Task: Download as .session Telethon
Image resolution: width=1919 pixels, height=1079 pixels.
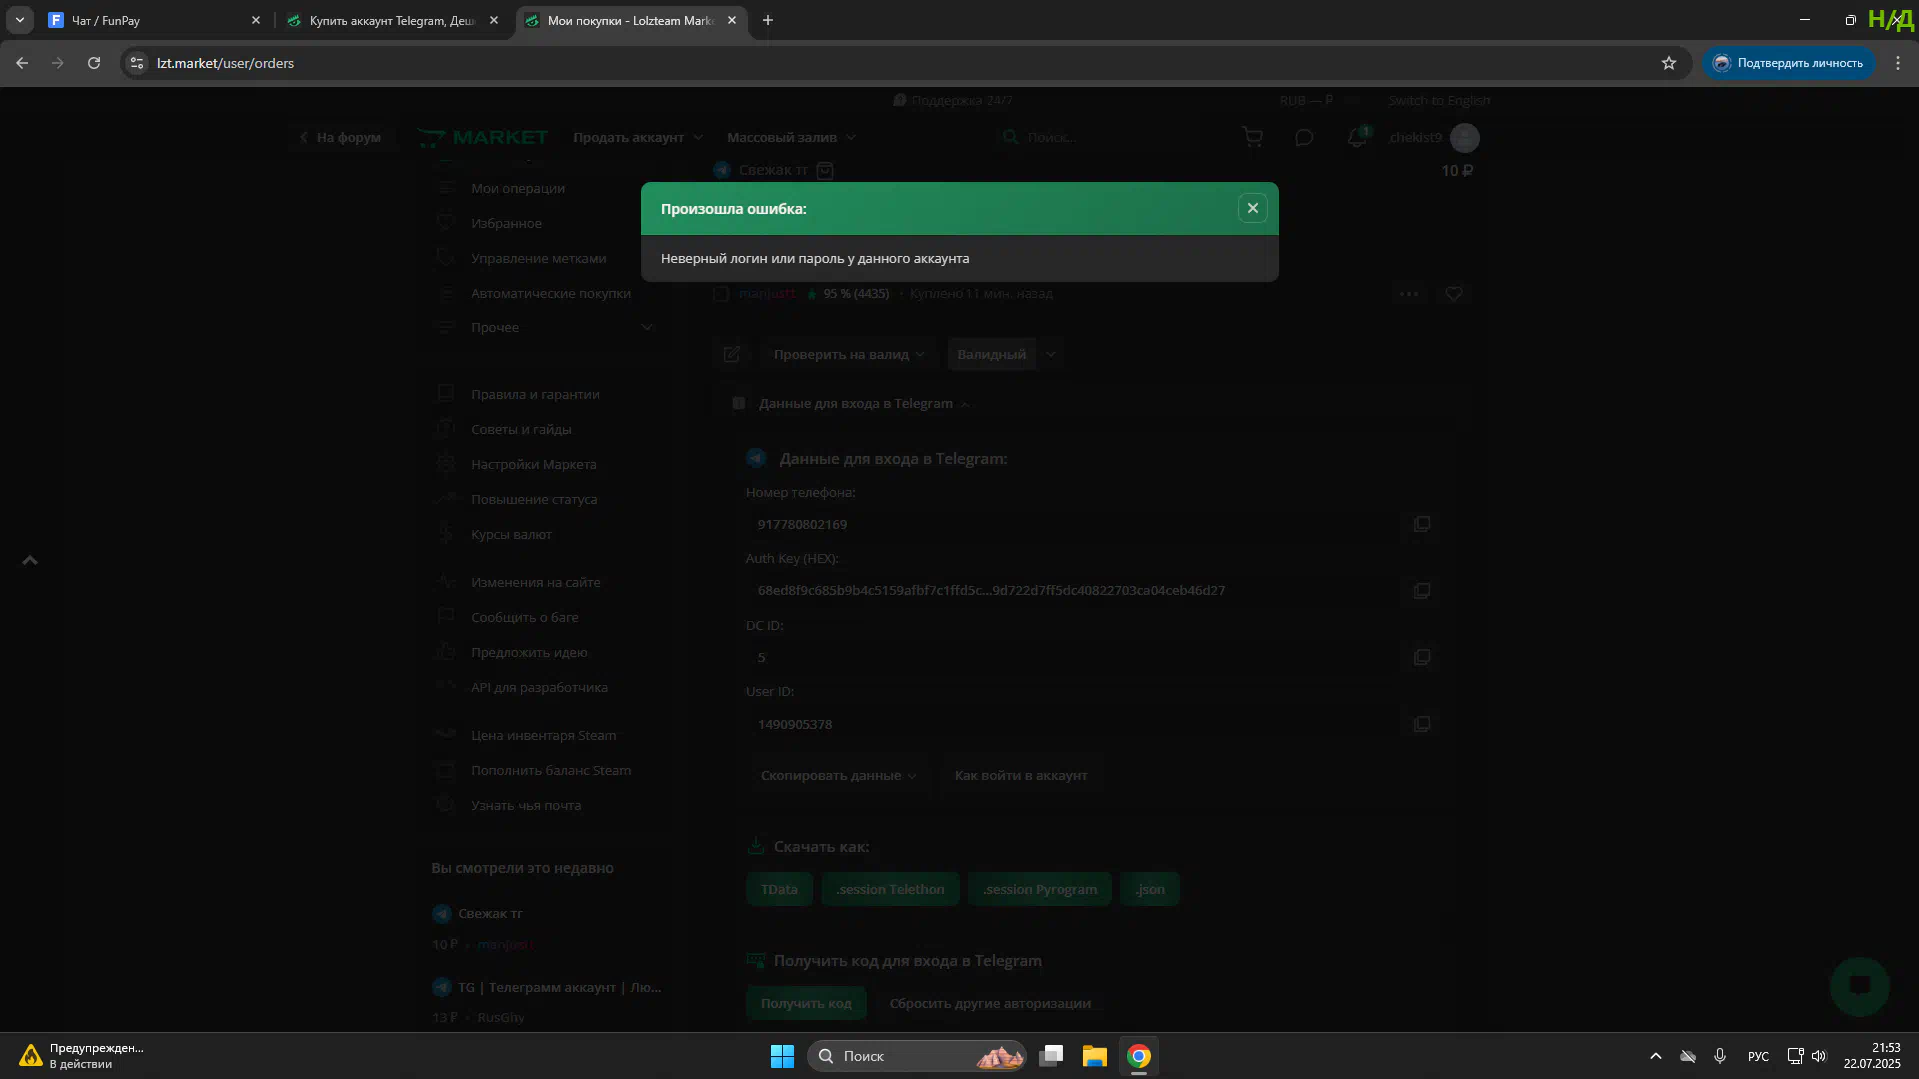Action: tap(890, 889)
